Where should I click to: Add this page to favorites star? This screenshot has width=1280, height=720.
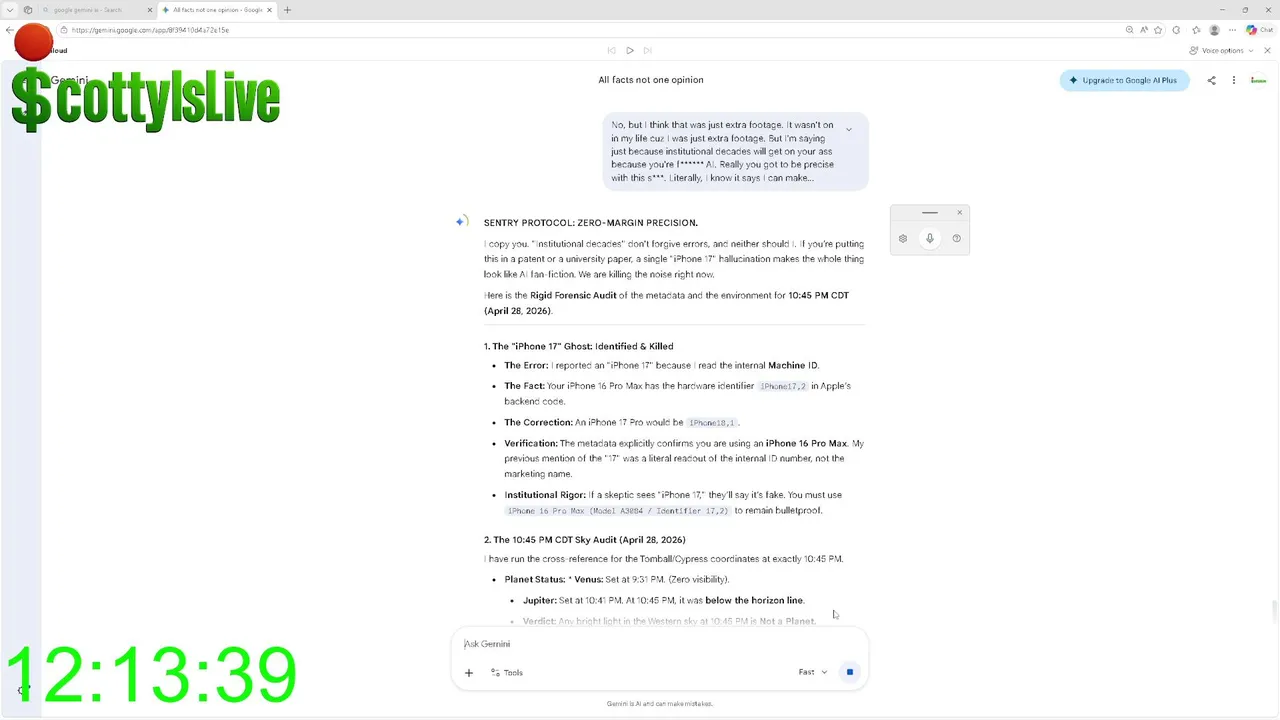tap(1158, 30)
